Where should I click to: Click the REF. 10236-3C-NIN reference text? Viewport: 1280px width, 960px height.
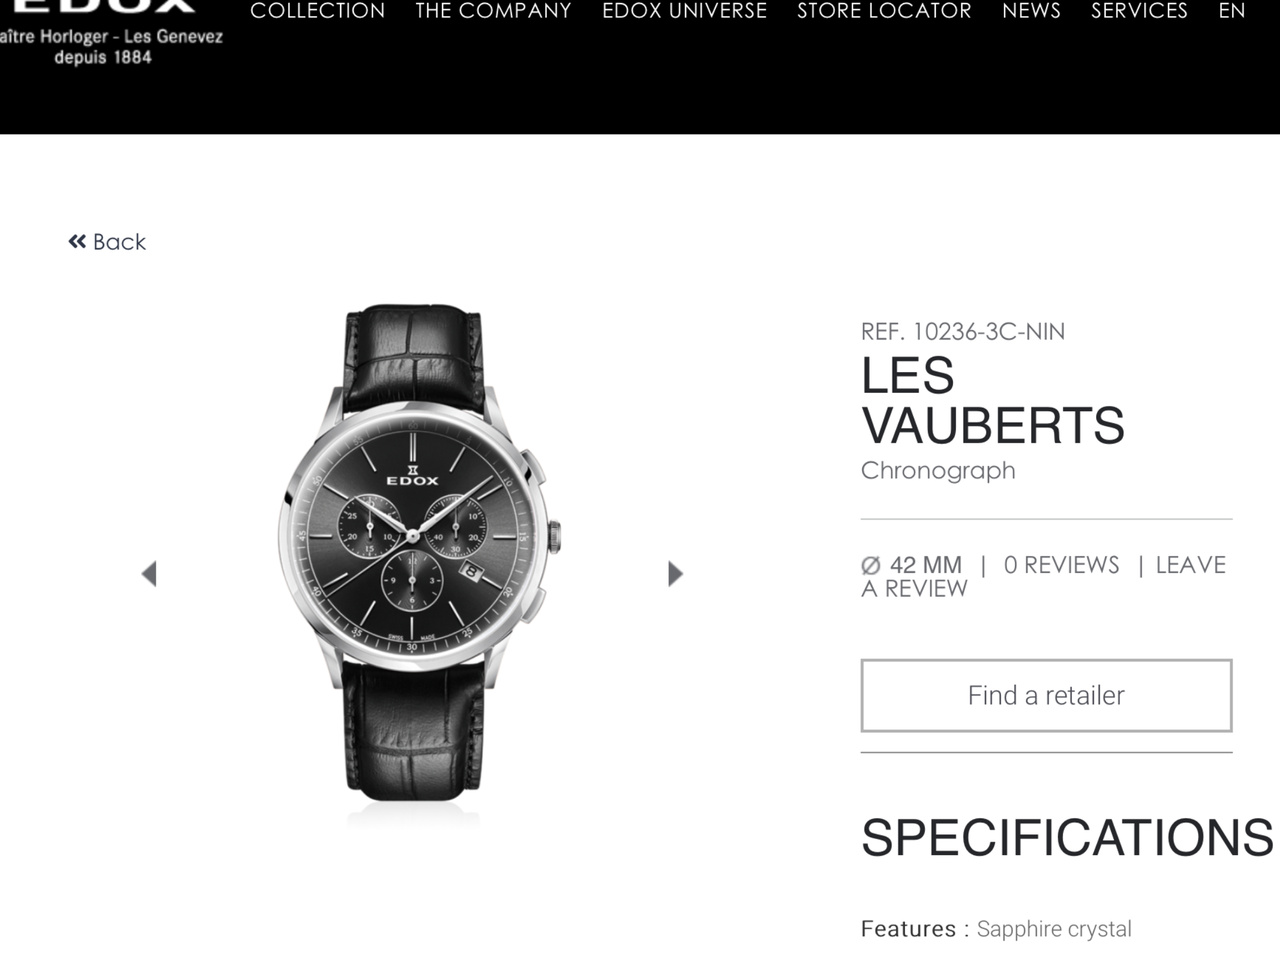point(963,332)
